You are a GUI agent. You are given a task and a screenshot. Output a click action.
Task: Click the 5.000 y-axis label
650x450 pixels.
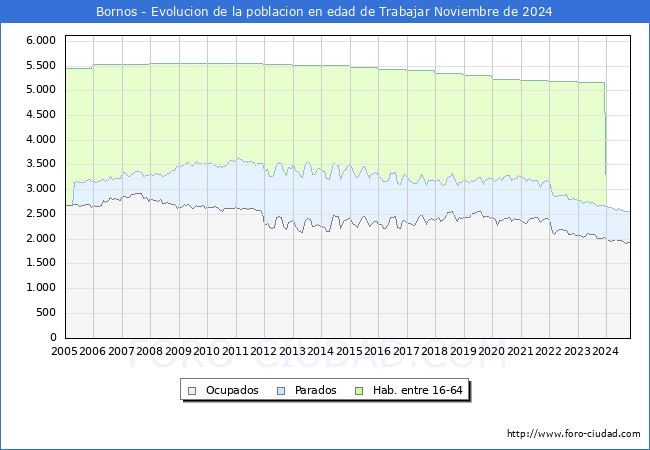41,90
